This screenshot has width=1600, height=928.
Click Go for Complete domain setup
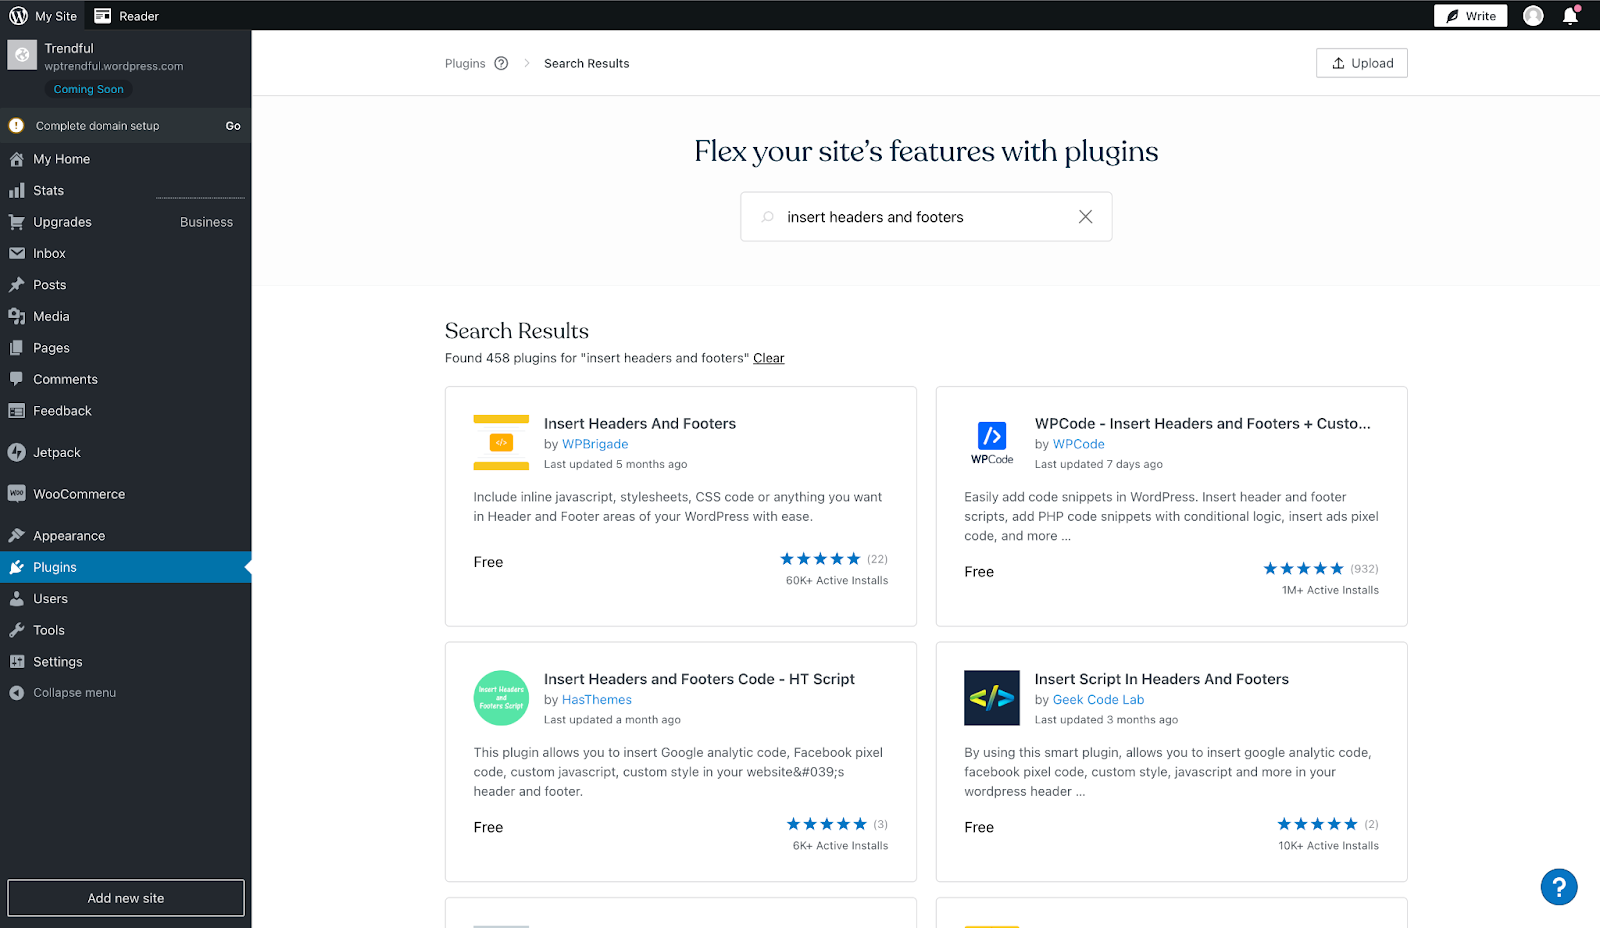click(233, 126)
